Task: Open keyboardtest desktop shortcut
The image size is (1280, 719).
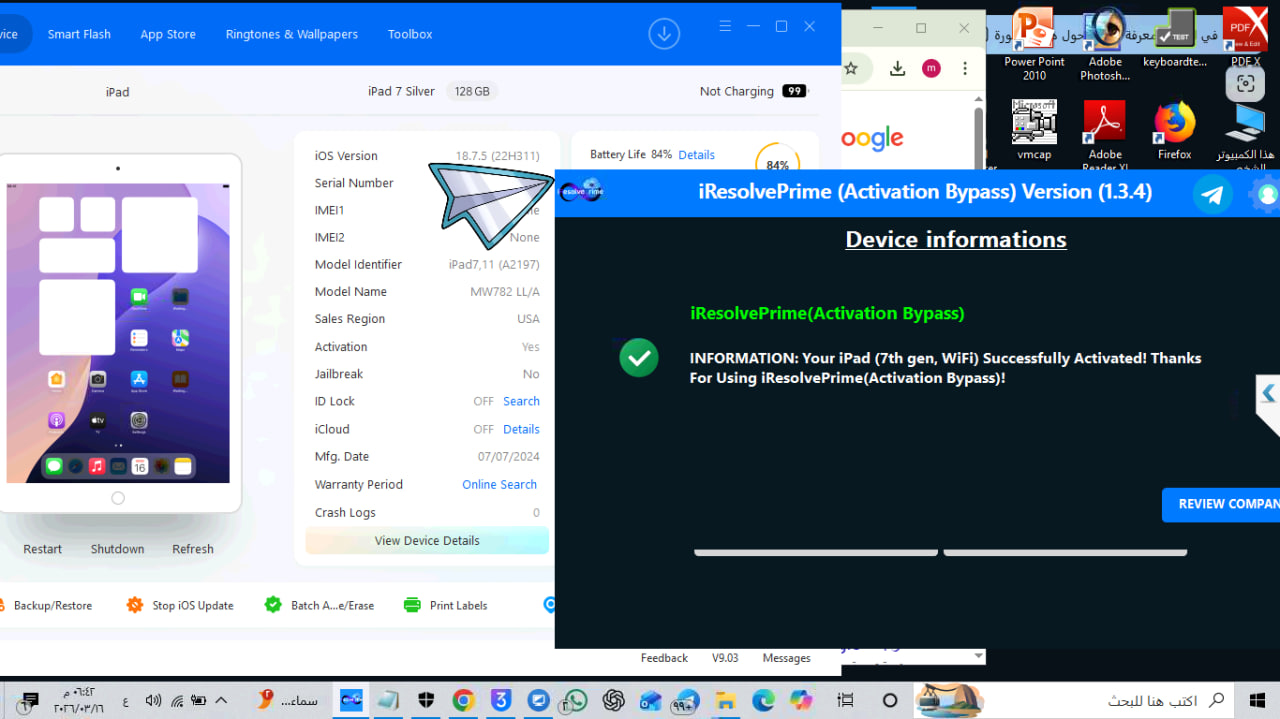Action: click(x=1175, y=38)
